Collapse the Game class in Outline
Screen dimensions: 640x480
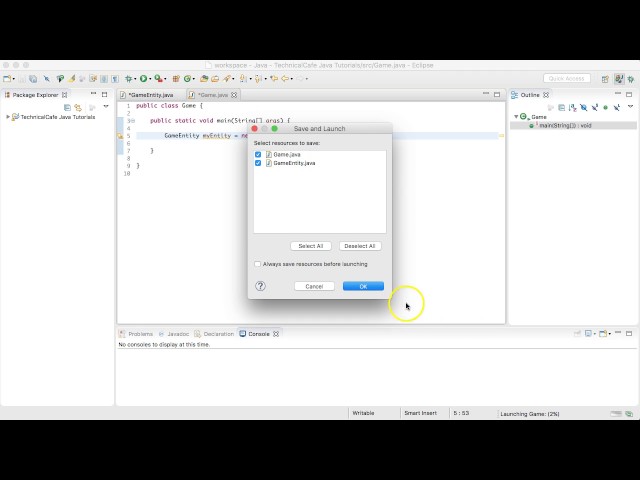[516, 117]
